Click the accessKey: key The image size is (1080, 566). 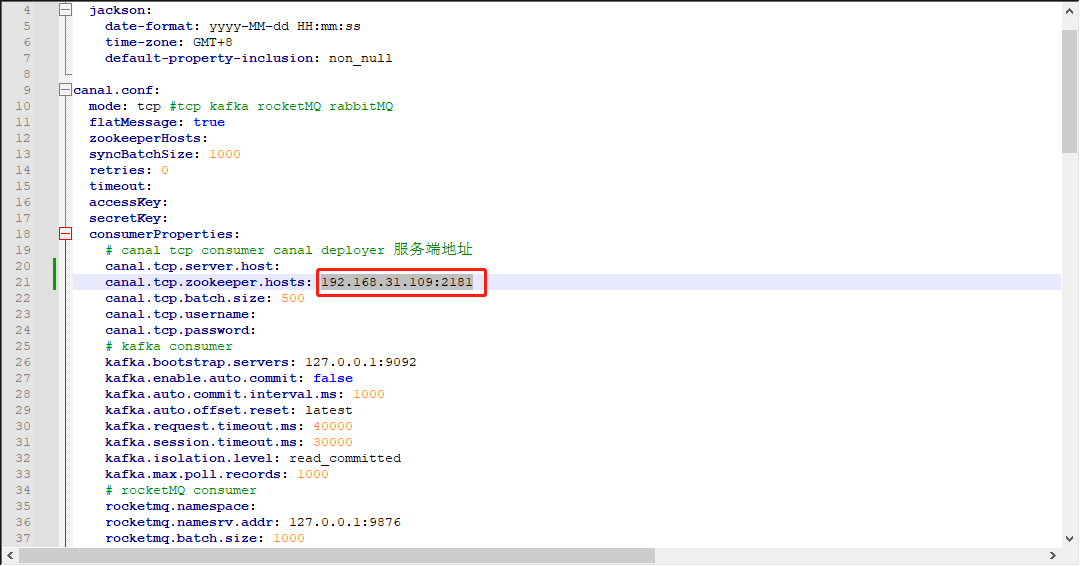click(x=128, y=202)
